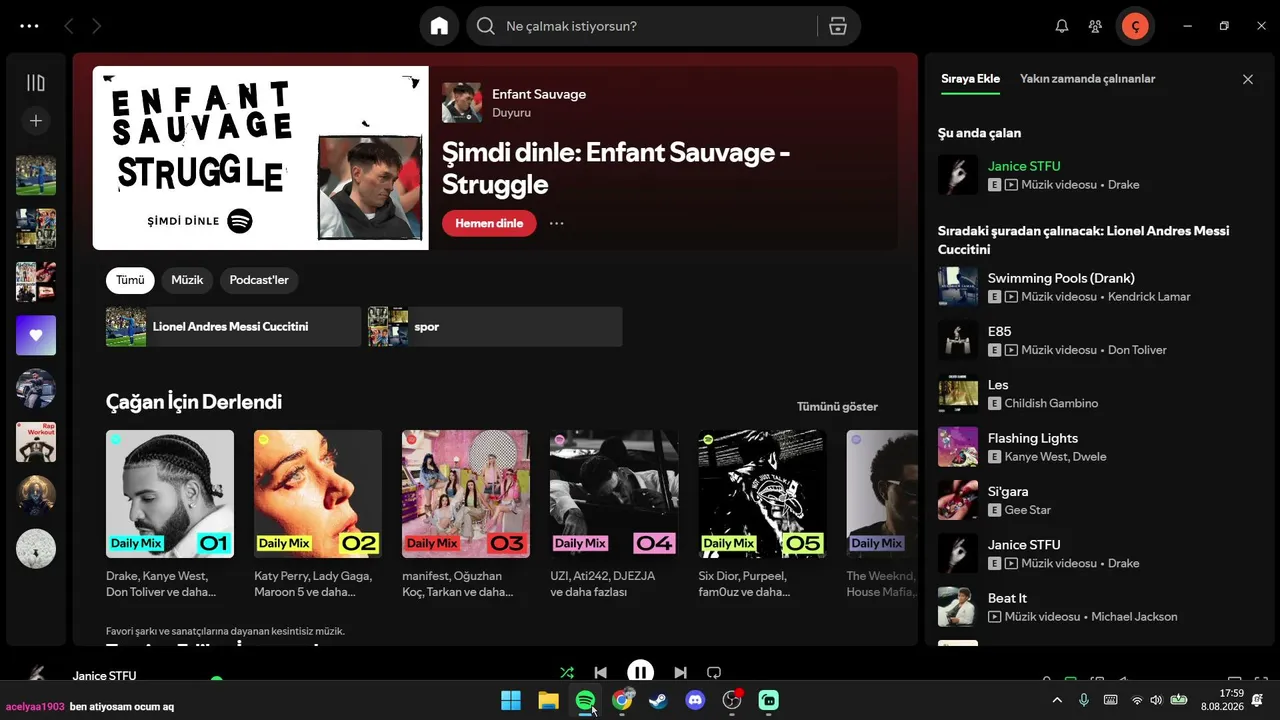Open the Liked Songs heart playlist
1280x720 pixels.
click(36, 335)
